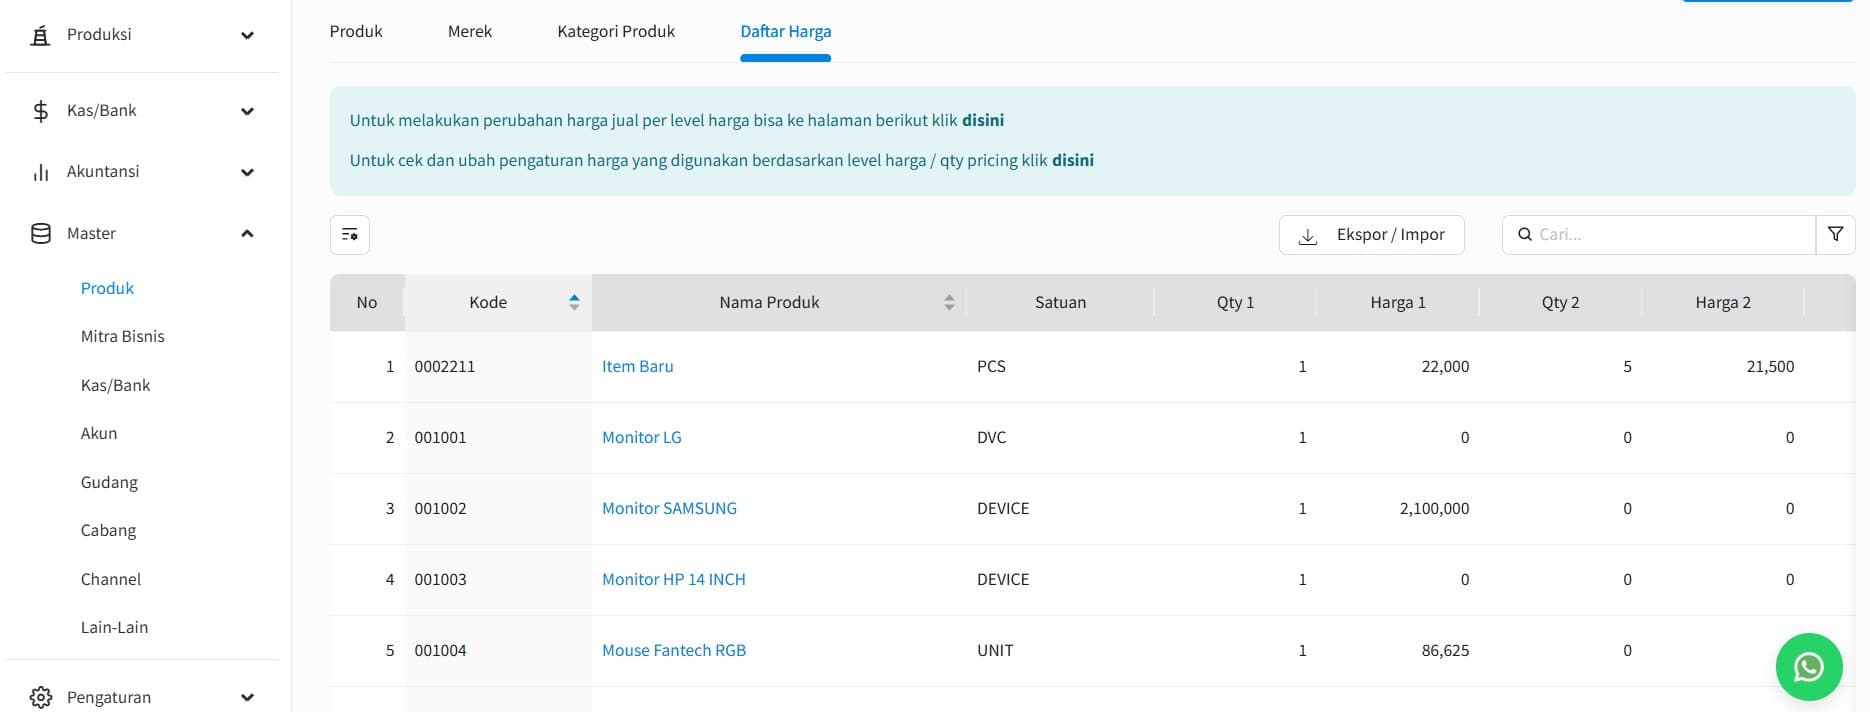The image size is (1870, 712).
Task: Expand the Produksi menu chevron
Action: [247, 36]
